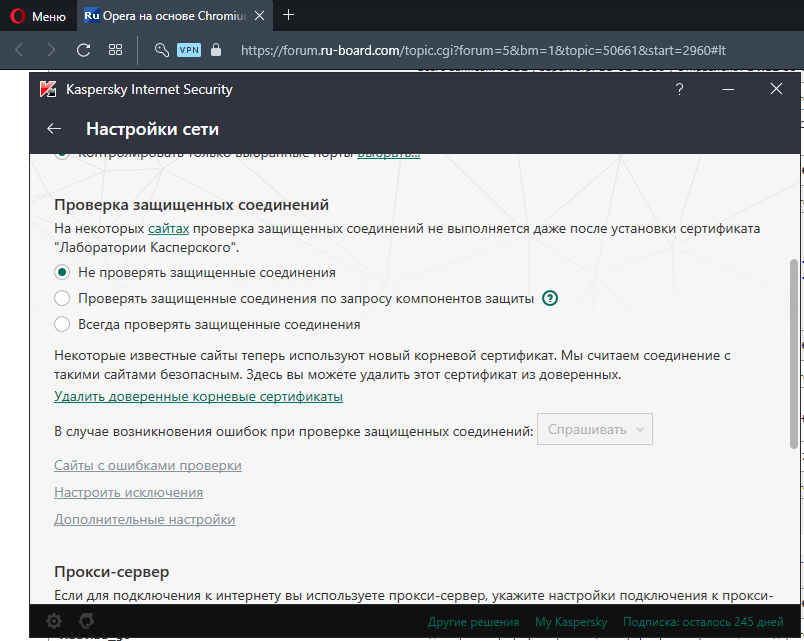The width and height of the screenshot is (804, 641).
Task: Click Подписка: осталось 245 дней
Action: tap(703, 622)
